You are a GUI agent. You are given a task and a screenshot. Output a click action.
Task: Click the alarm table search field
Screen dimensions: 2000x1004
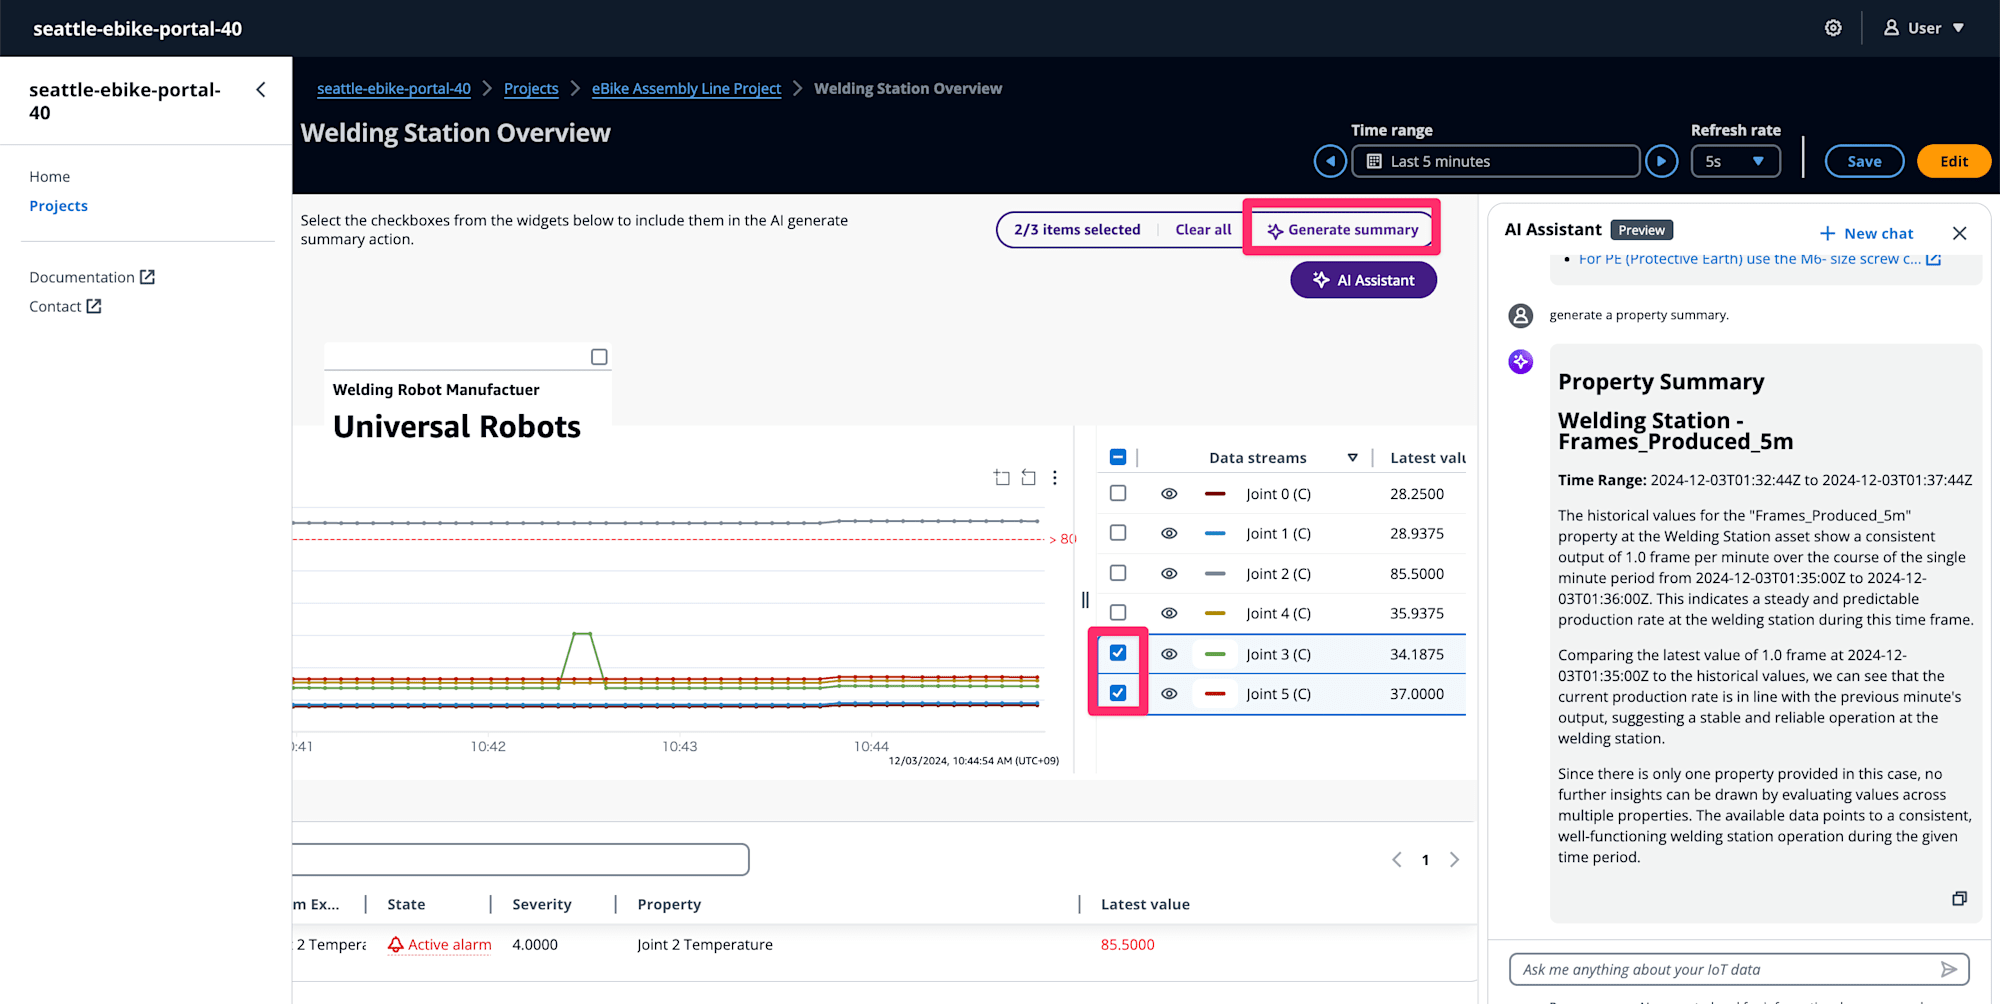coord(520,859)
